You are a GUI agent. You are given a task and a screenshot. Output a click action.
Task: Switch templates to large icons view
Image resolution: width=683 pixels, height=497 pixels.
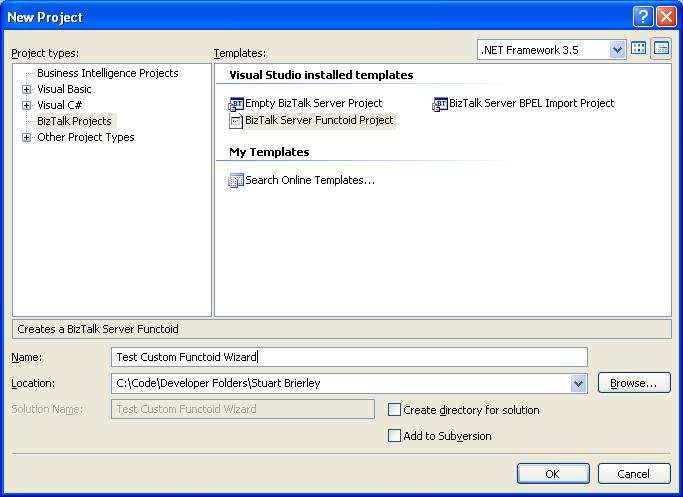pos(639,48)
